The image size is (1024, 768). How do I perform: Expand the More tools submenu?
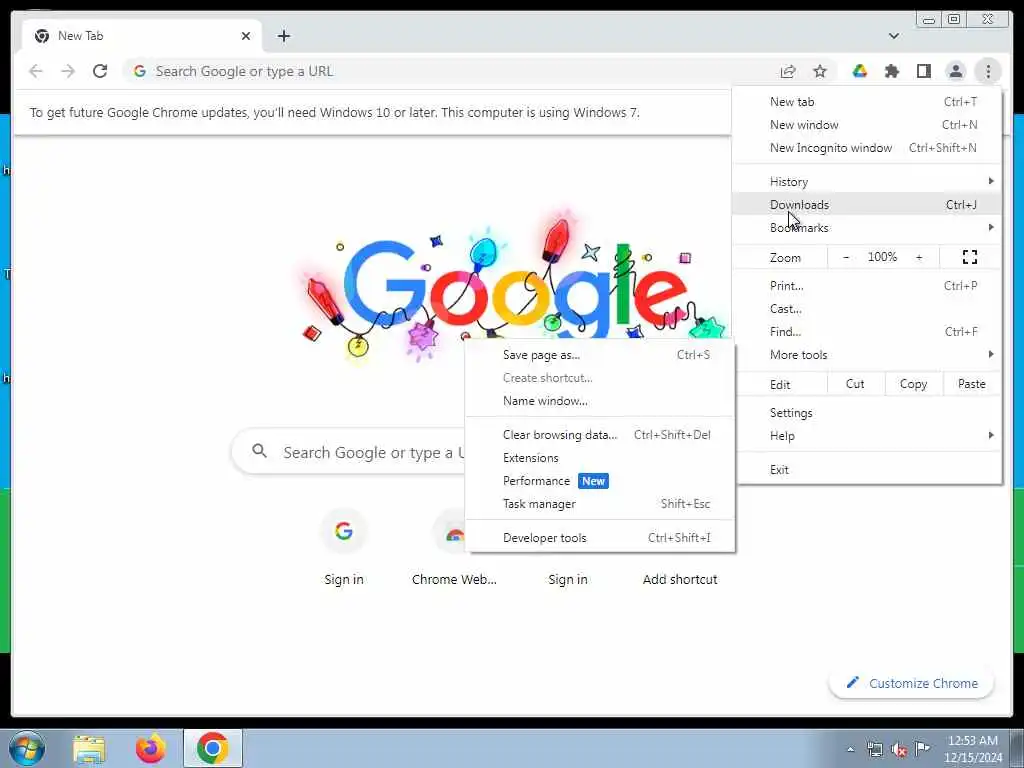pos(867,355)
